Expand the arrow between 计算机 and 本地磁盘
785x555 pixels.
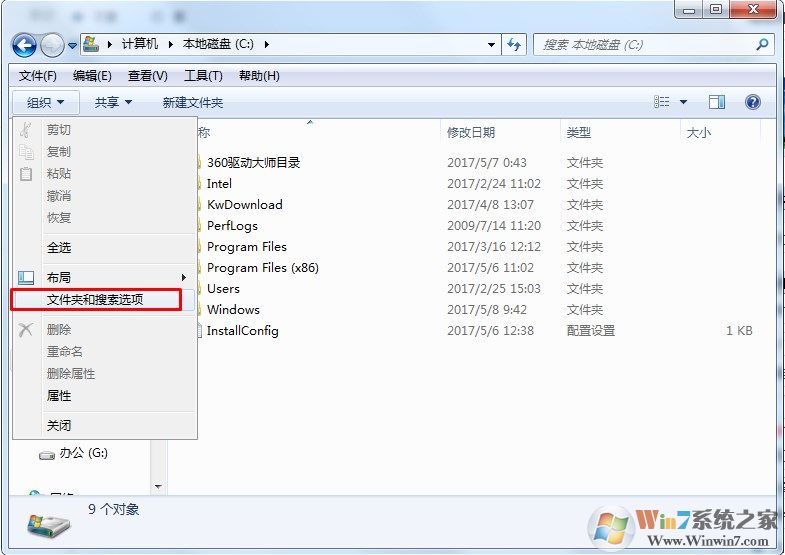click(x=170, y=45)
